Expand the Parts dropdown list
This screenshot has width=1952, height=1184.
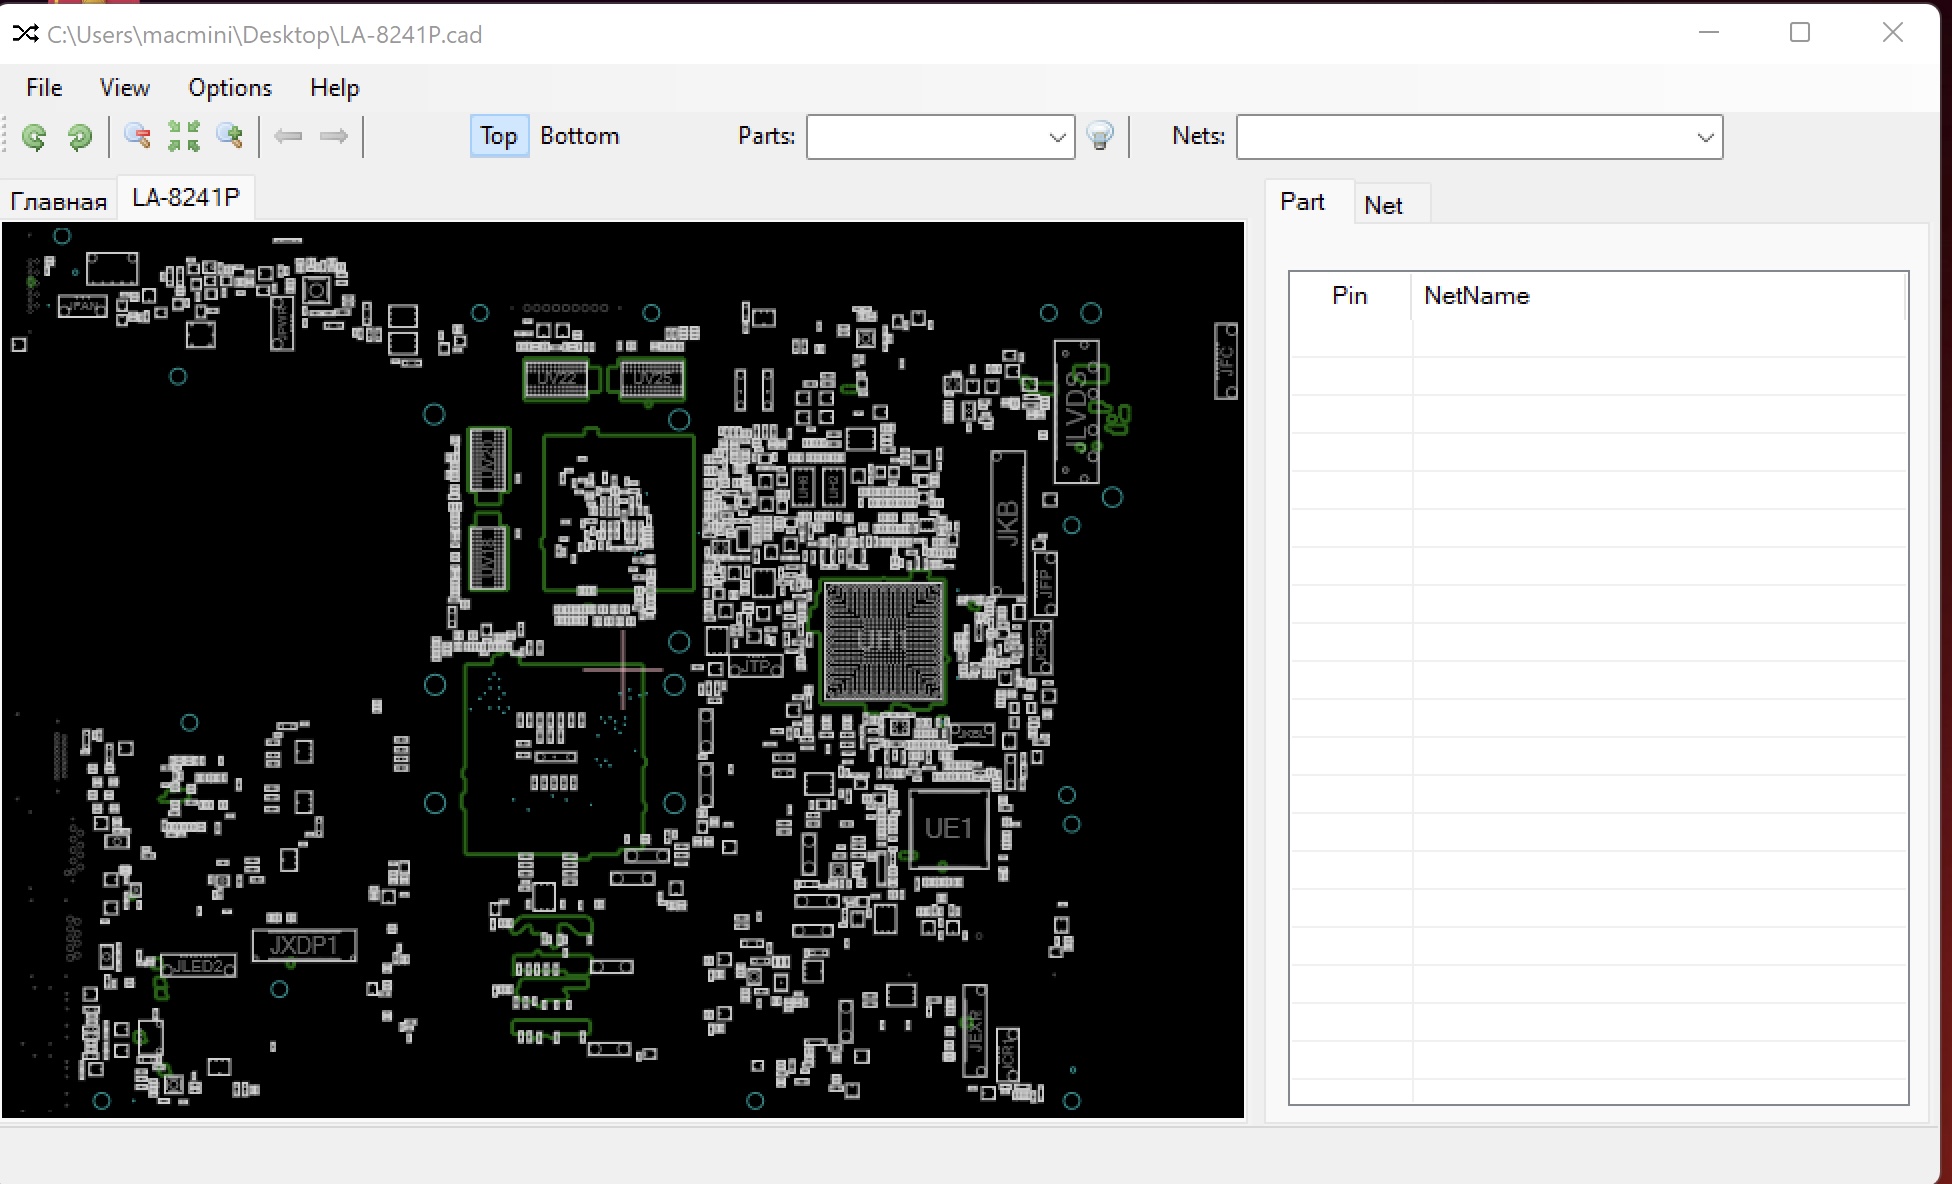click(1057, 137)
